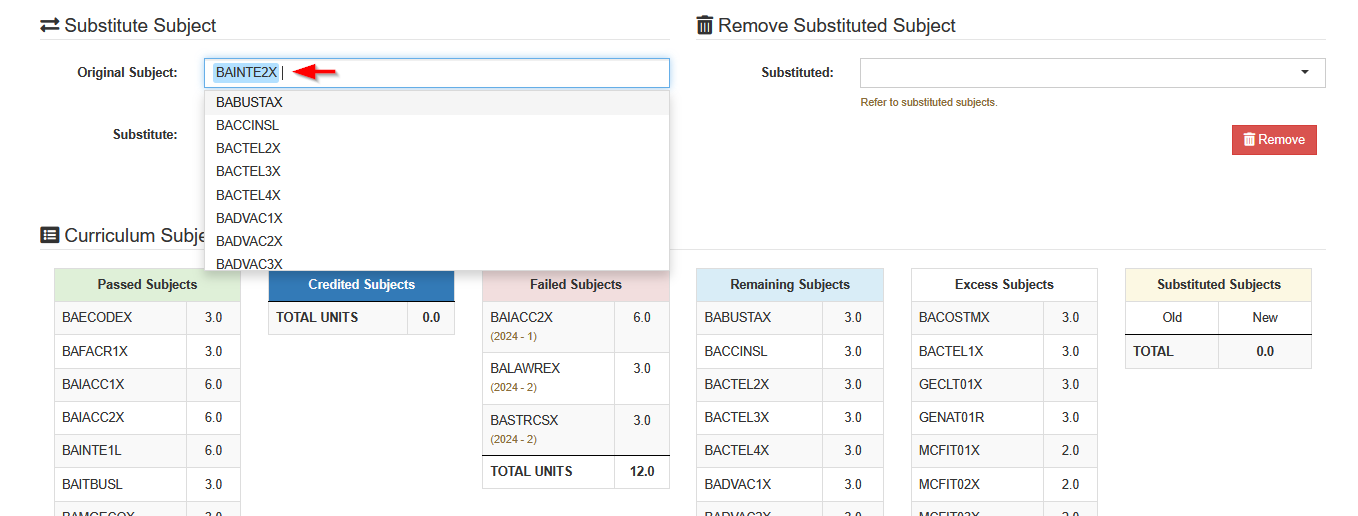Click the trash icon beside Remove Substituted Subject
The width and height of the screenshot is (1358, 516).
705,26
